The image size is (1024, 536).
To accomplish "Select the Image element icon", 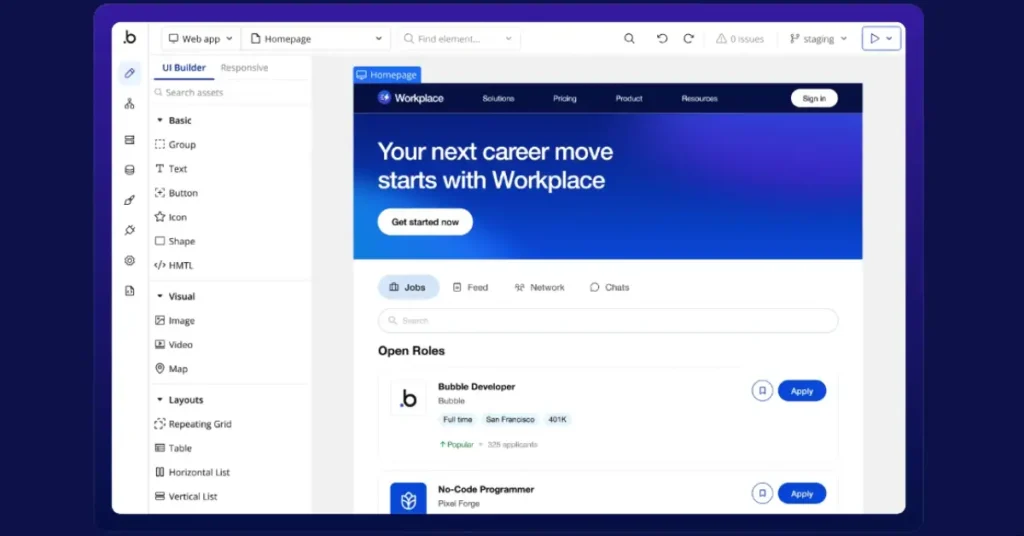I will point(159,320).
